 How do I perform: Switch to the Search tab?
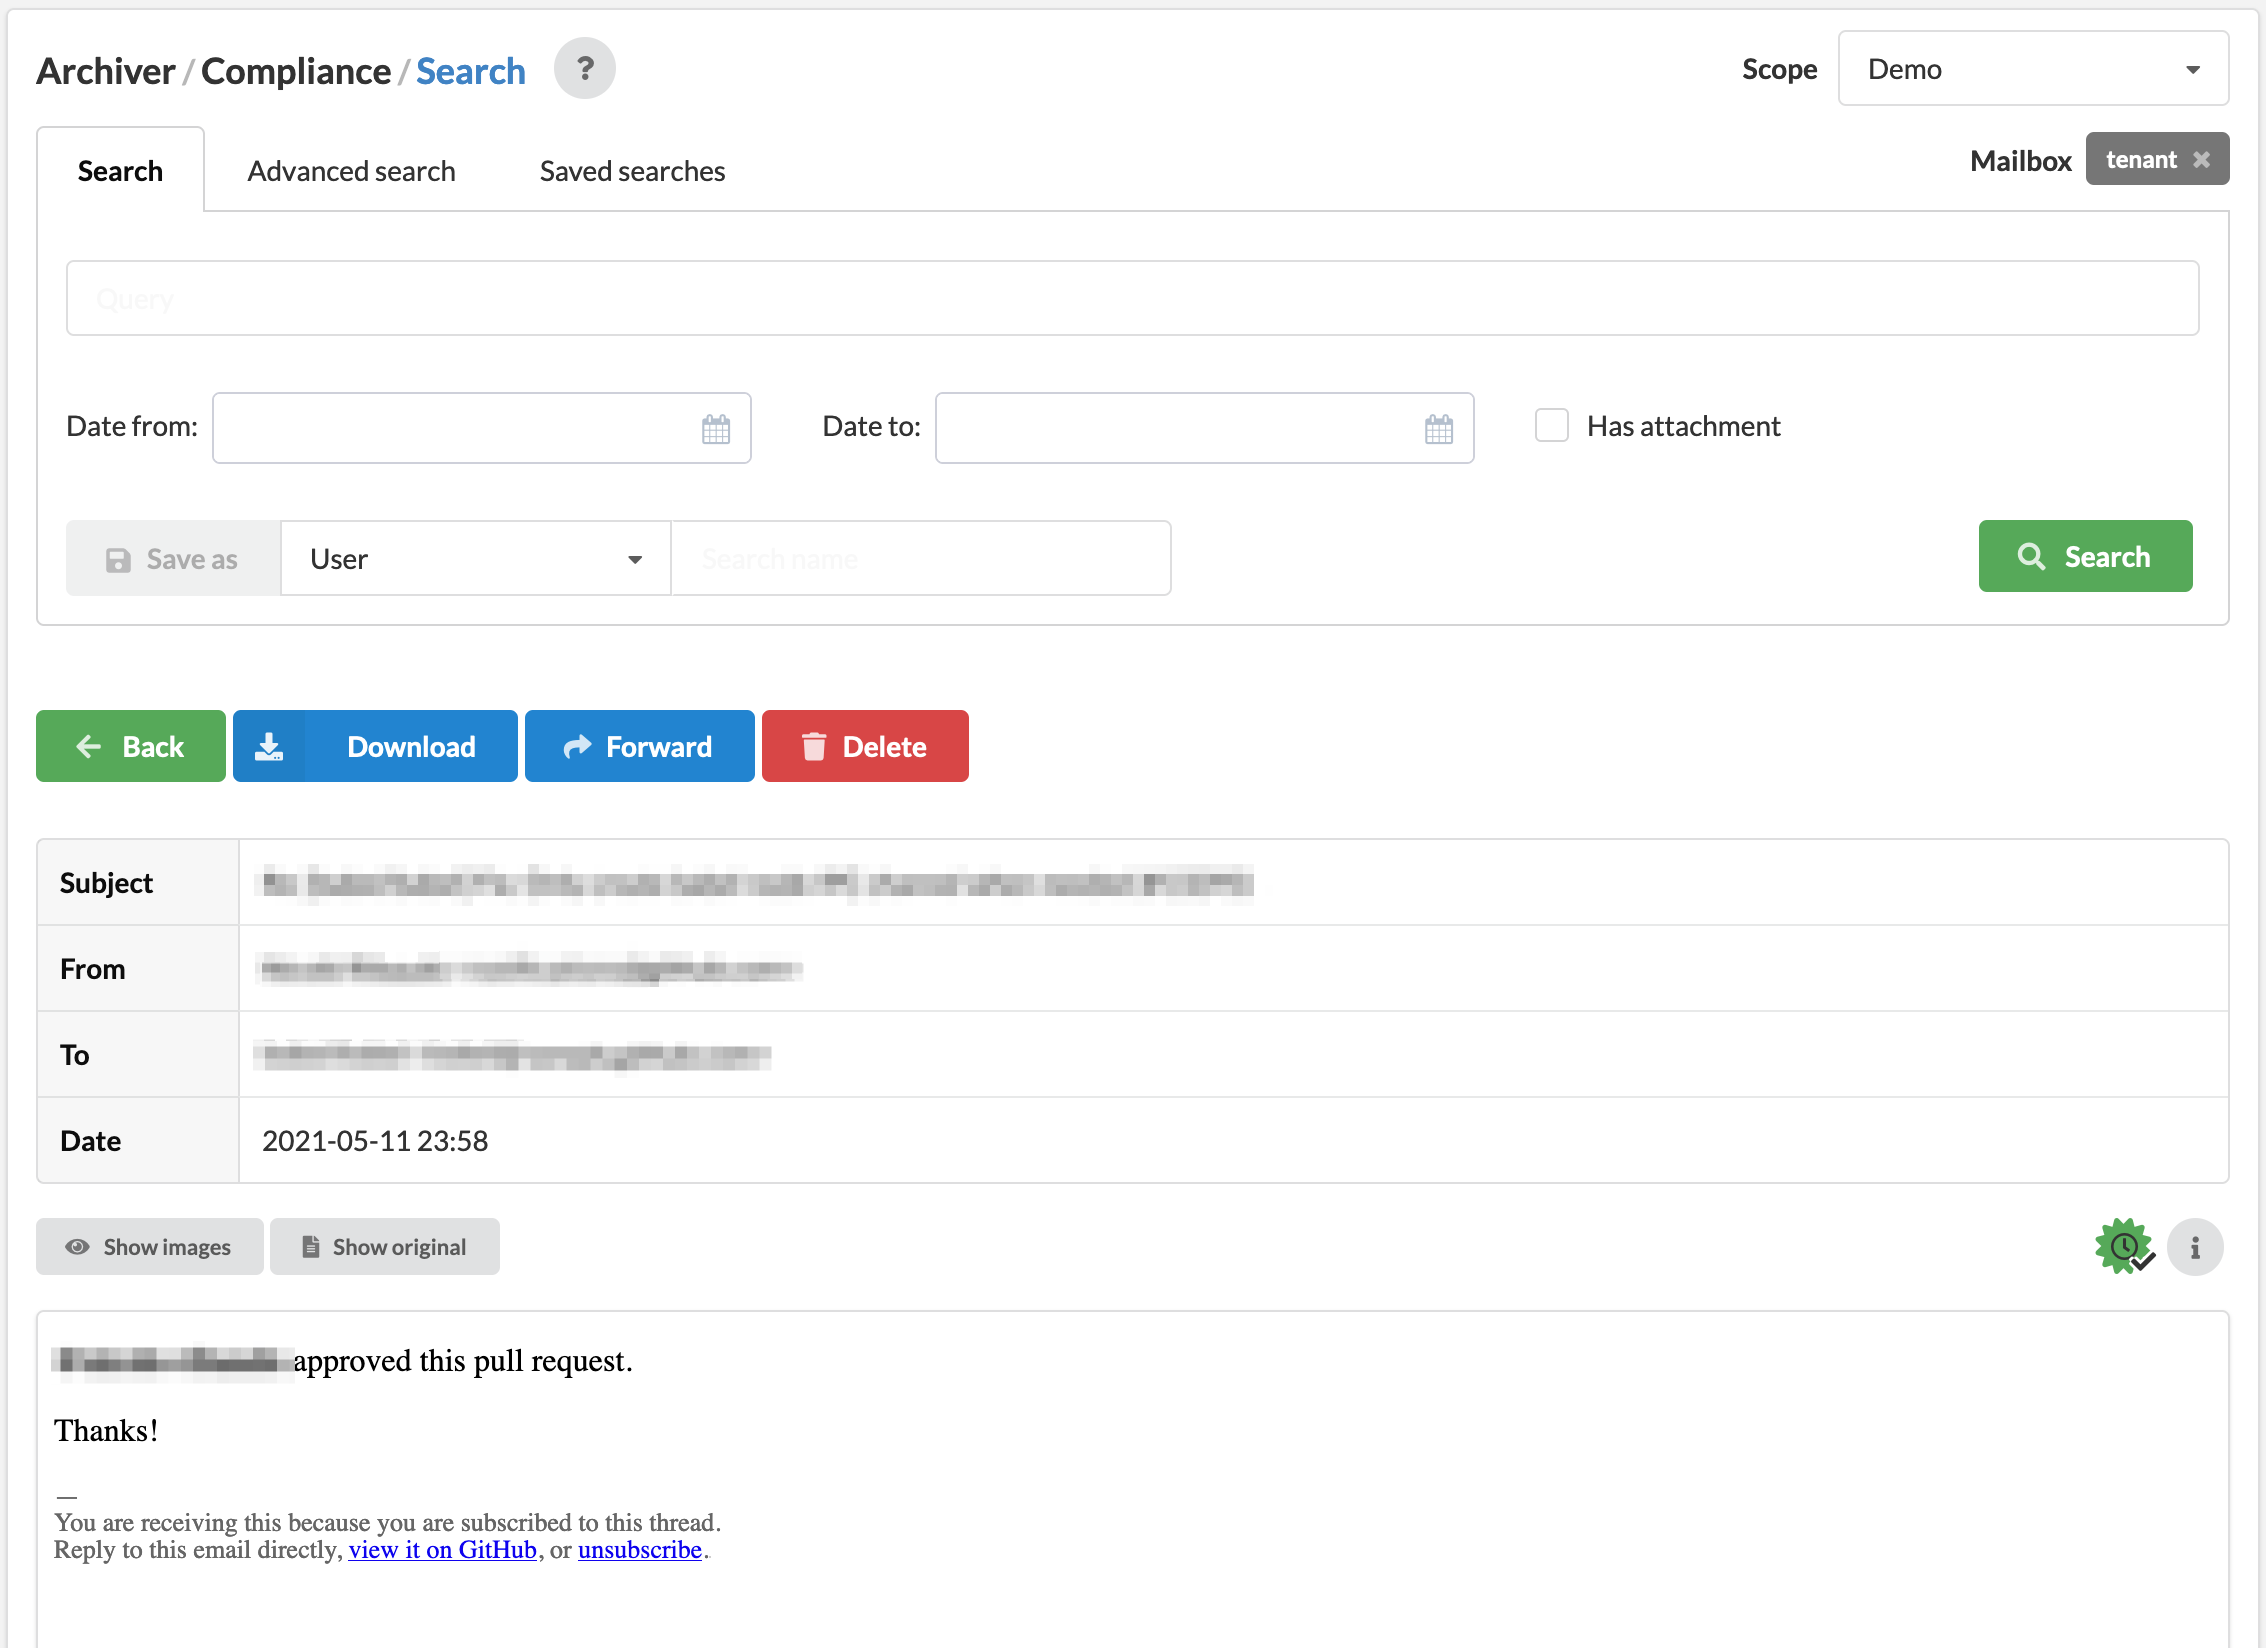coord(120,170)
